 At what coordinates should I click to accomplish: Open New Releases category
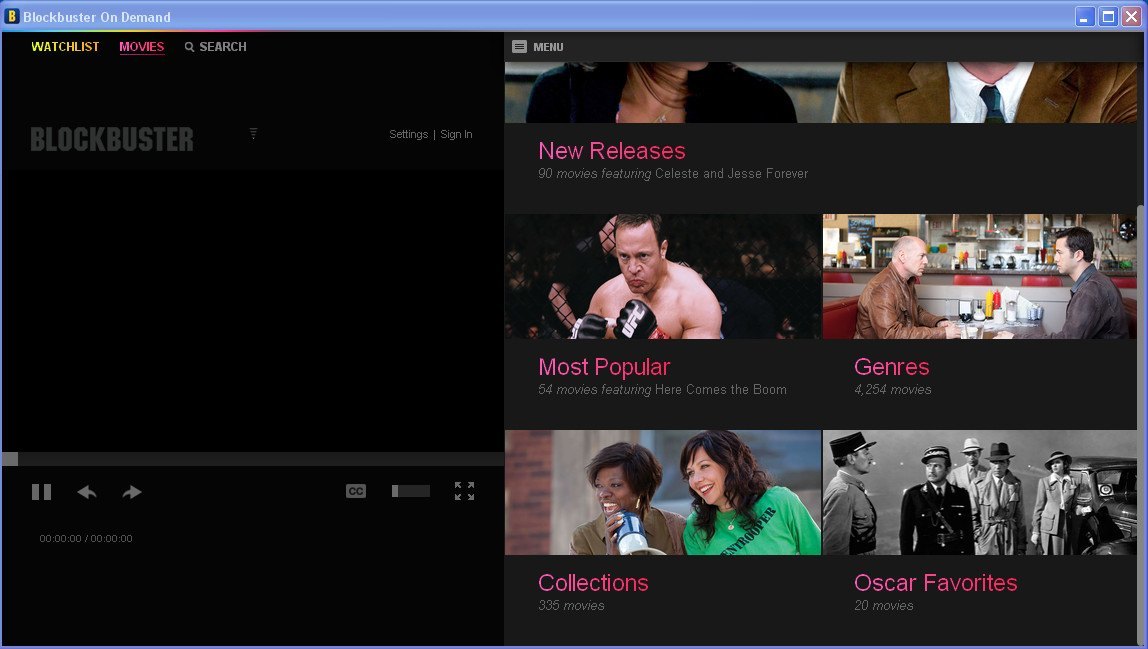coord(611,151)
